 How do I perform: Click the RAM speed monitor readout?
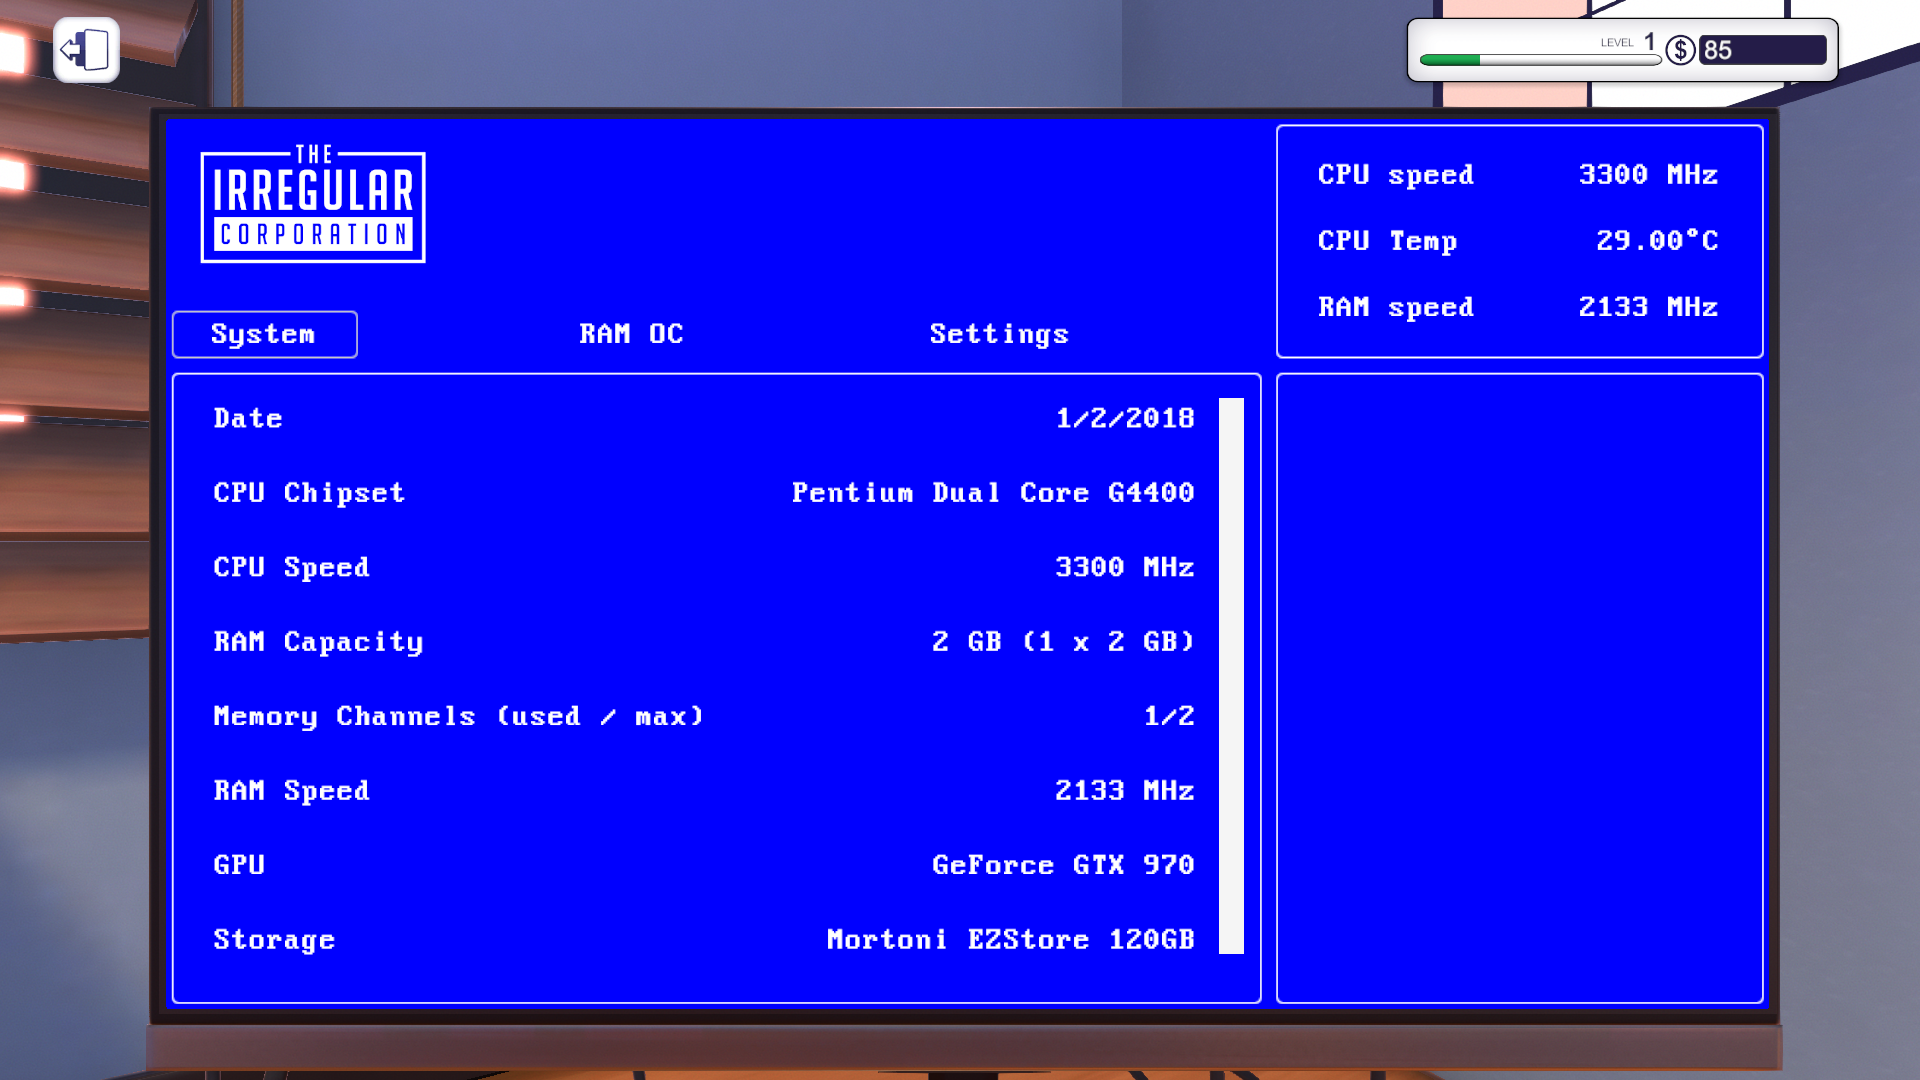pos(1517,307)
